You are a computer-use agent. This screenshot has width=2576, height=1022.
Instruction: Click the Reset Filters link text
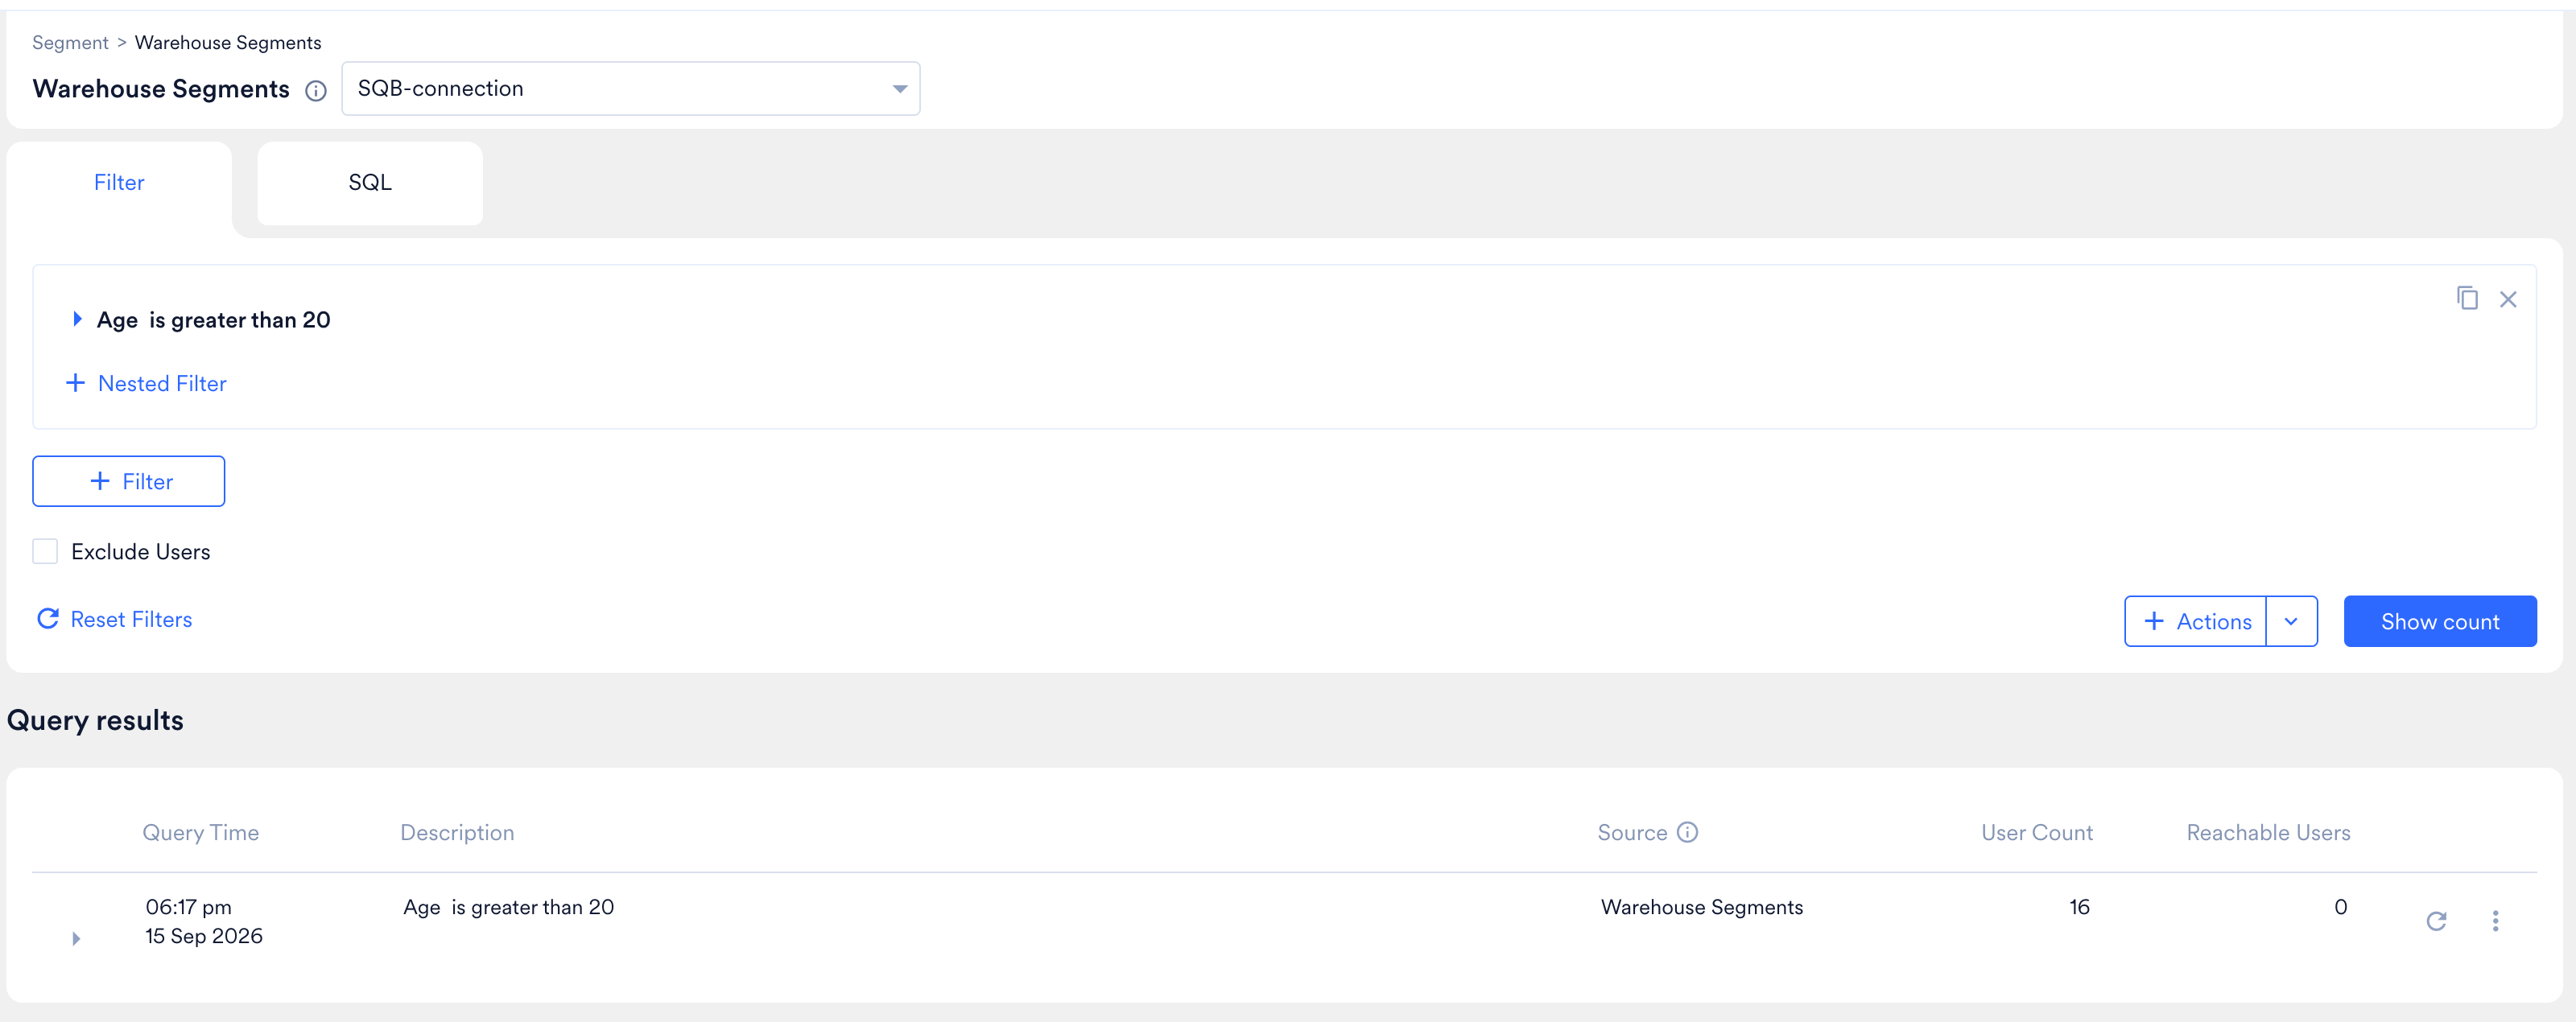coord(131,619)
